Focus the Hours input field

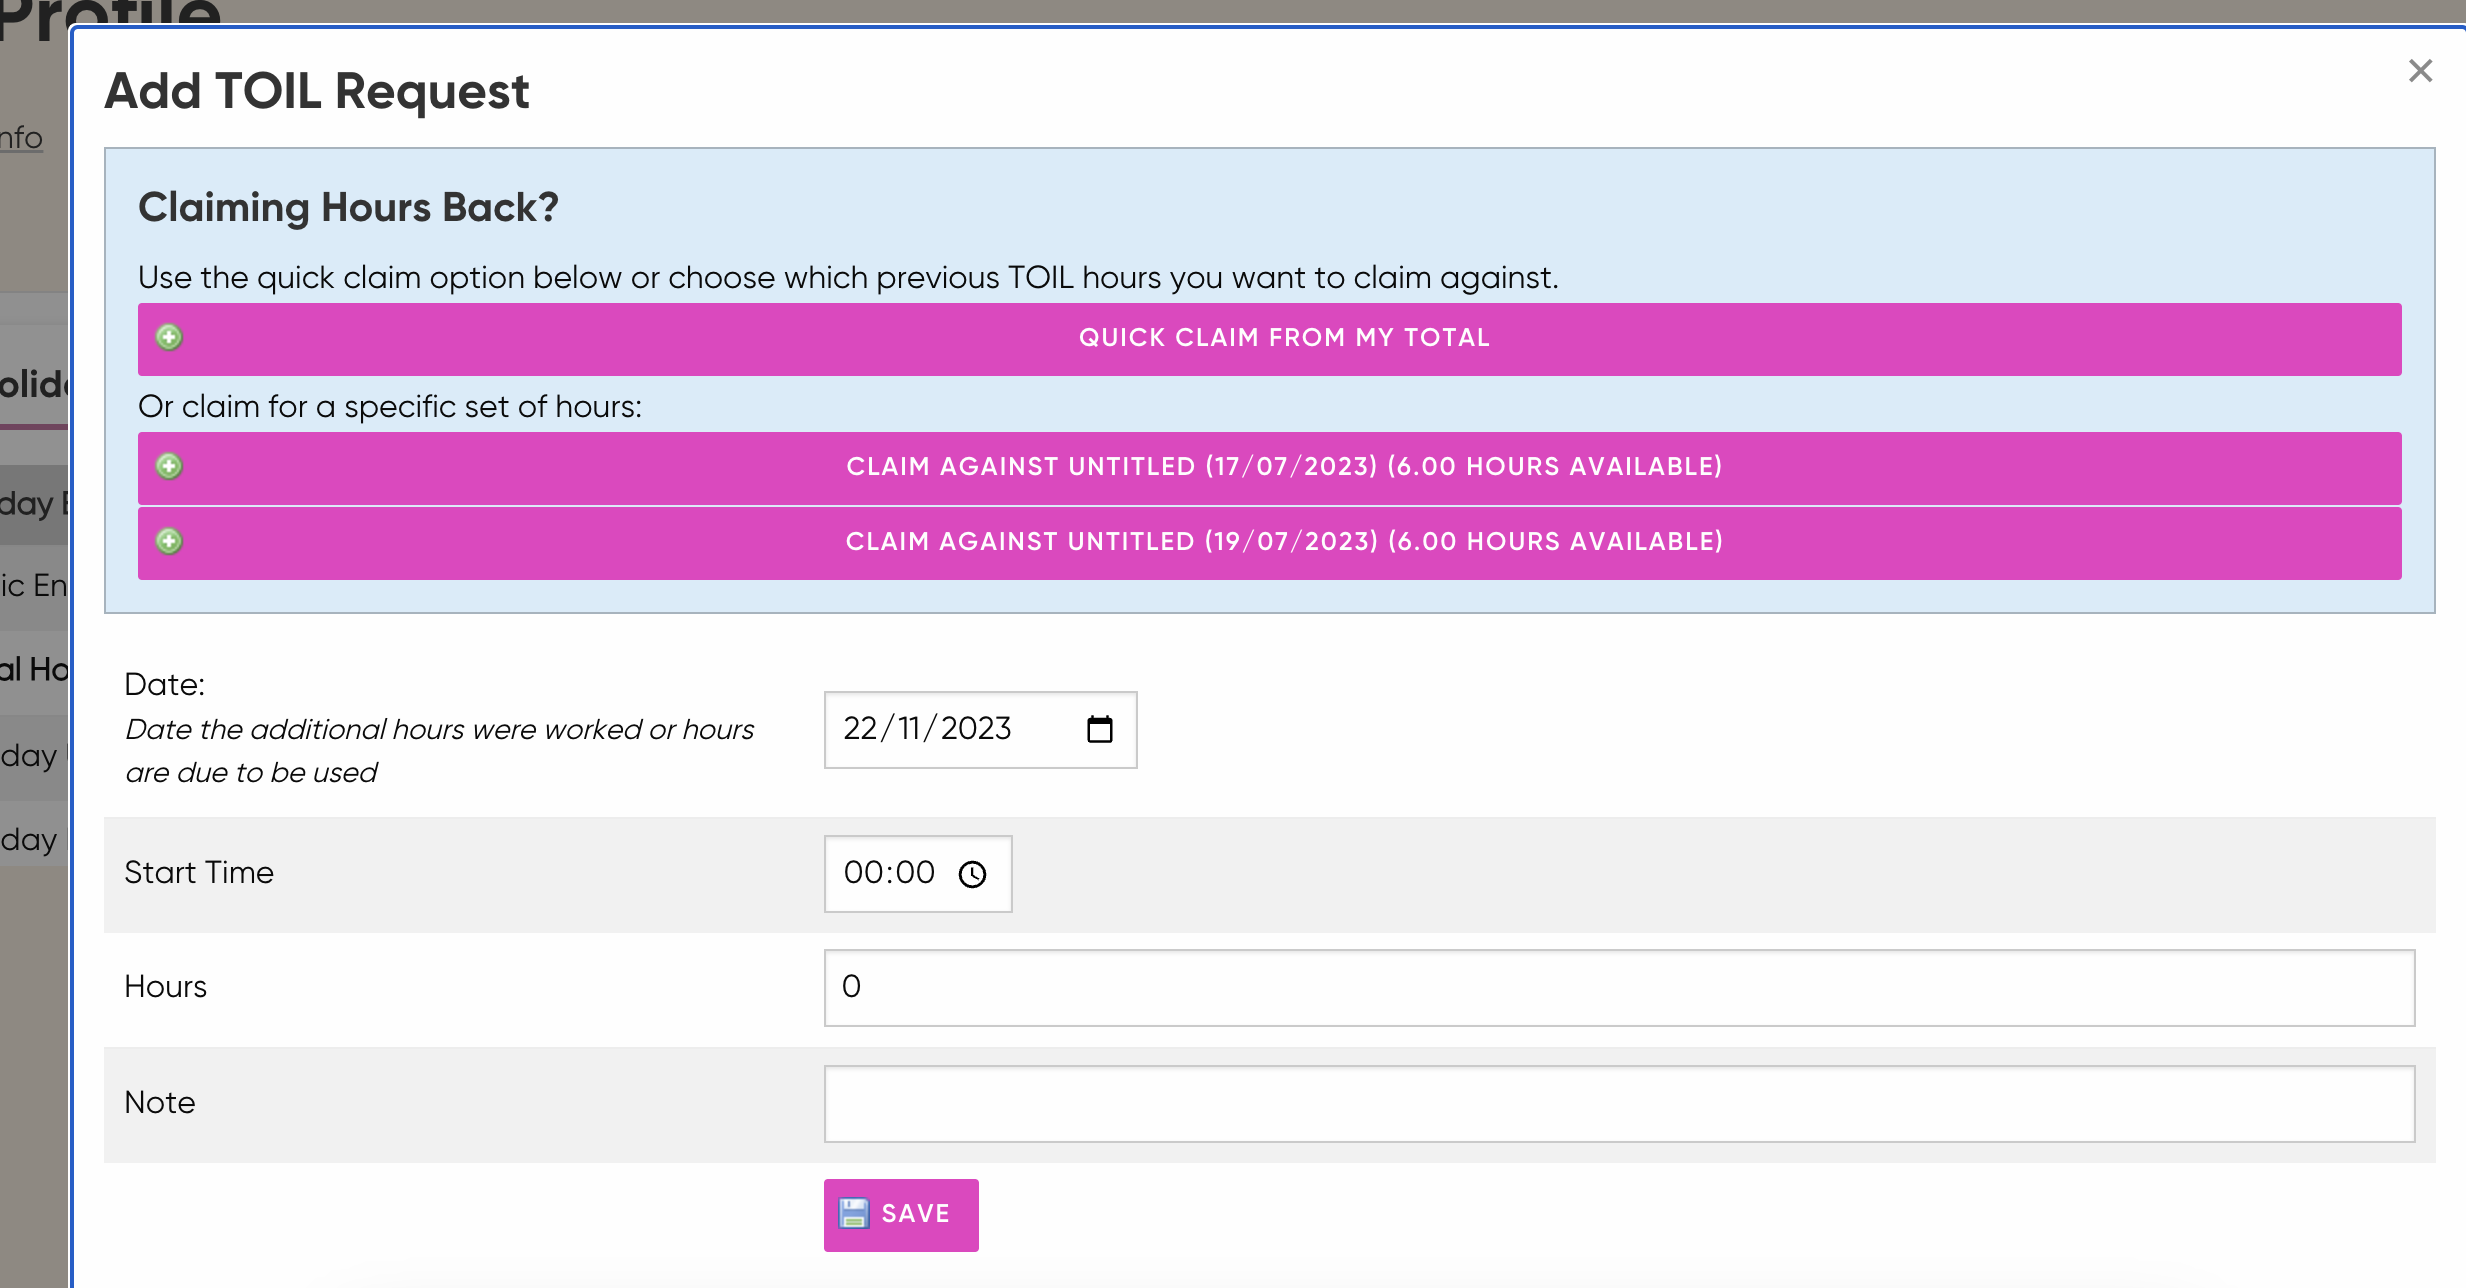[x=1619, y=988]
